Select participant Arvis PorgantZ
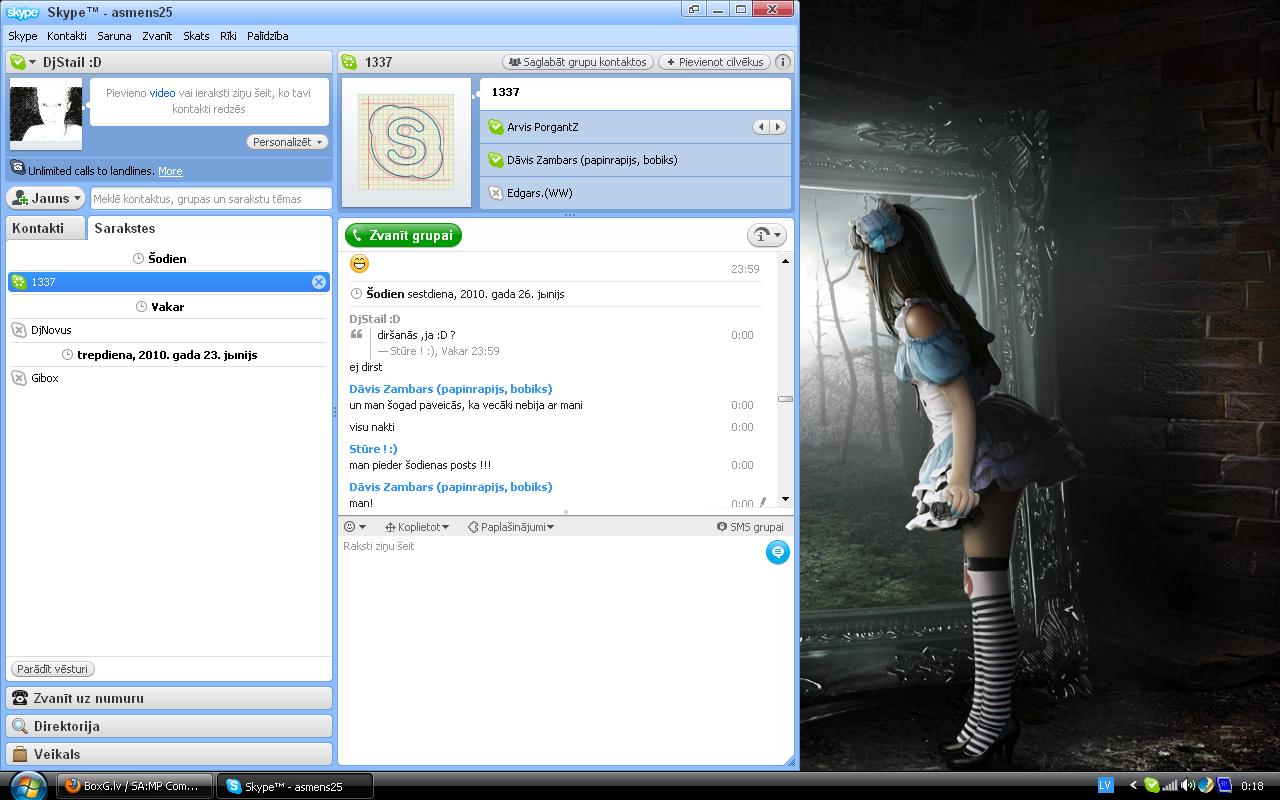Screen dimensions: 1280x800 pyautogui.click(x=635, y=127)
